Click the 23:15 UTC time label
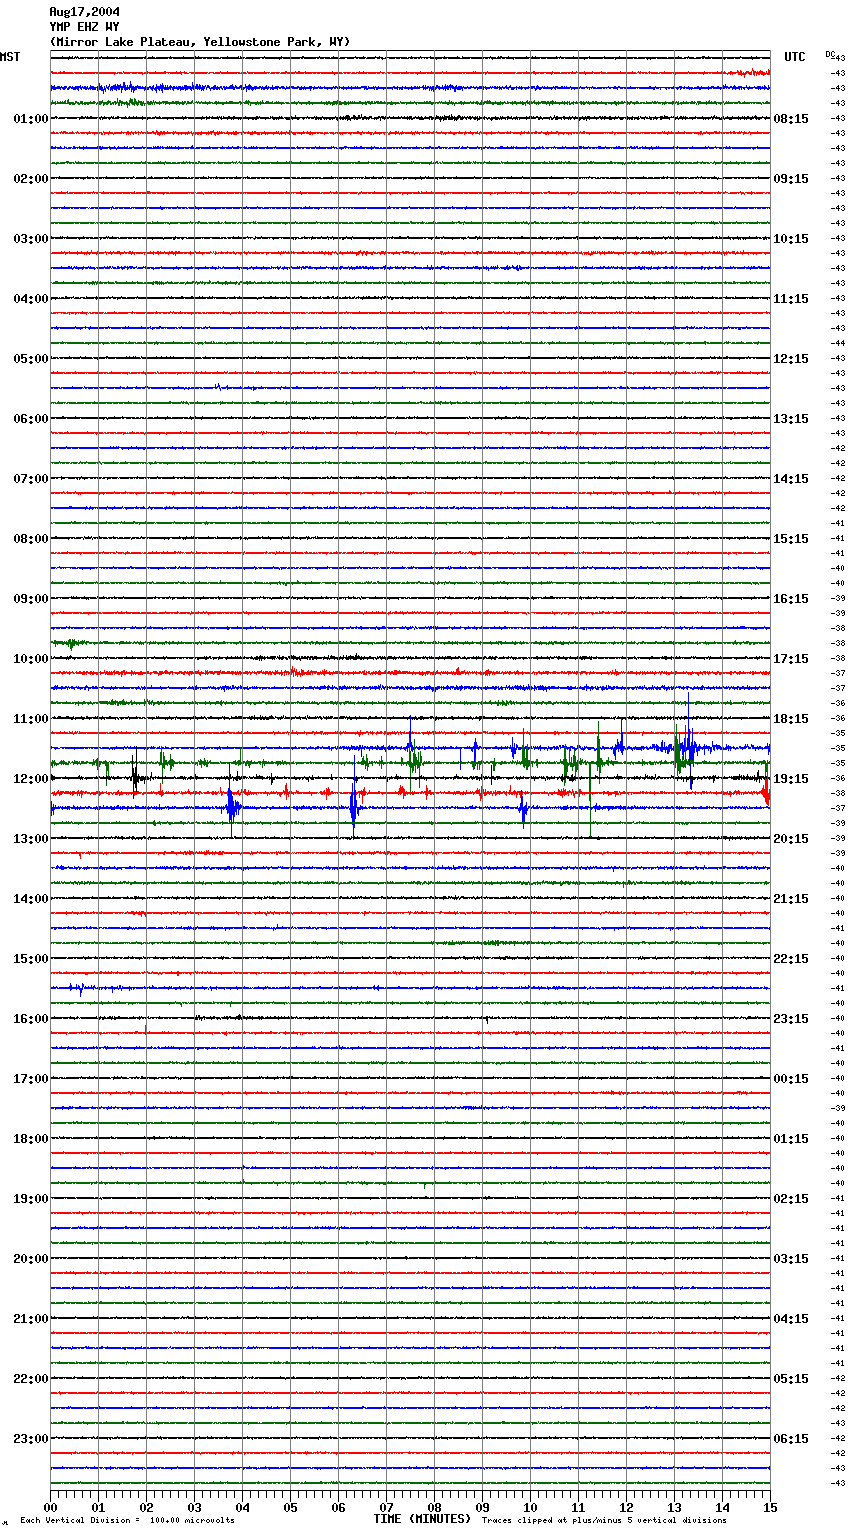The width and height of the screenshot is (850, 1534). (791, 1019)
